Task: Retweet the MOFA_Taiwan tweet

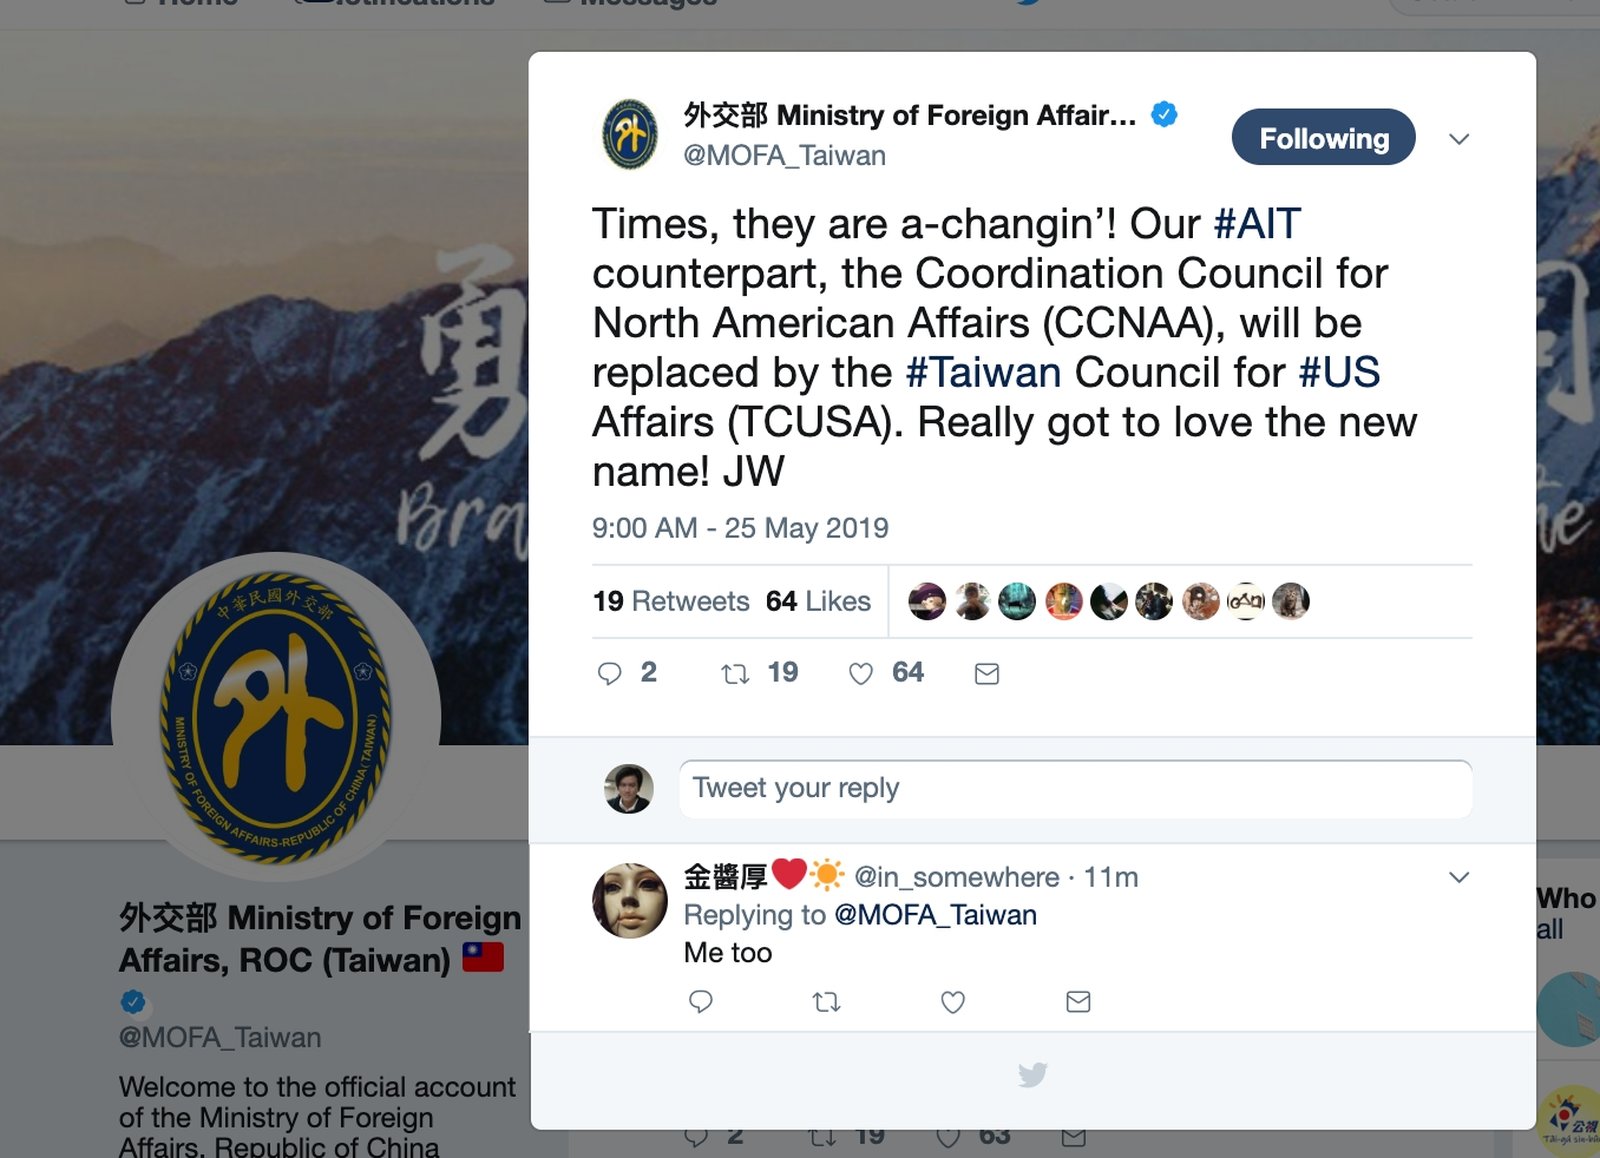Action: point(735,674)
